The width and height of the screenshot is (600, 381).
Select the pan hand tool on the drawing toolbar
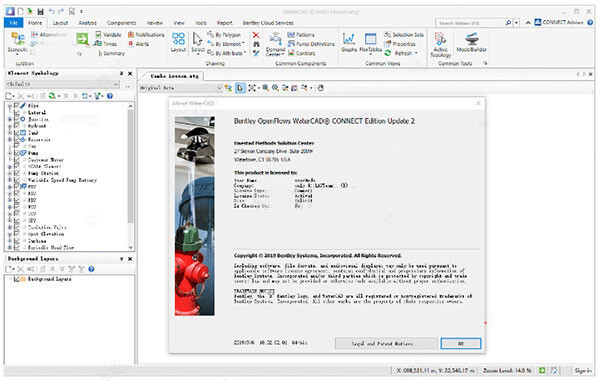[321, 88]
